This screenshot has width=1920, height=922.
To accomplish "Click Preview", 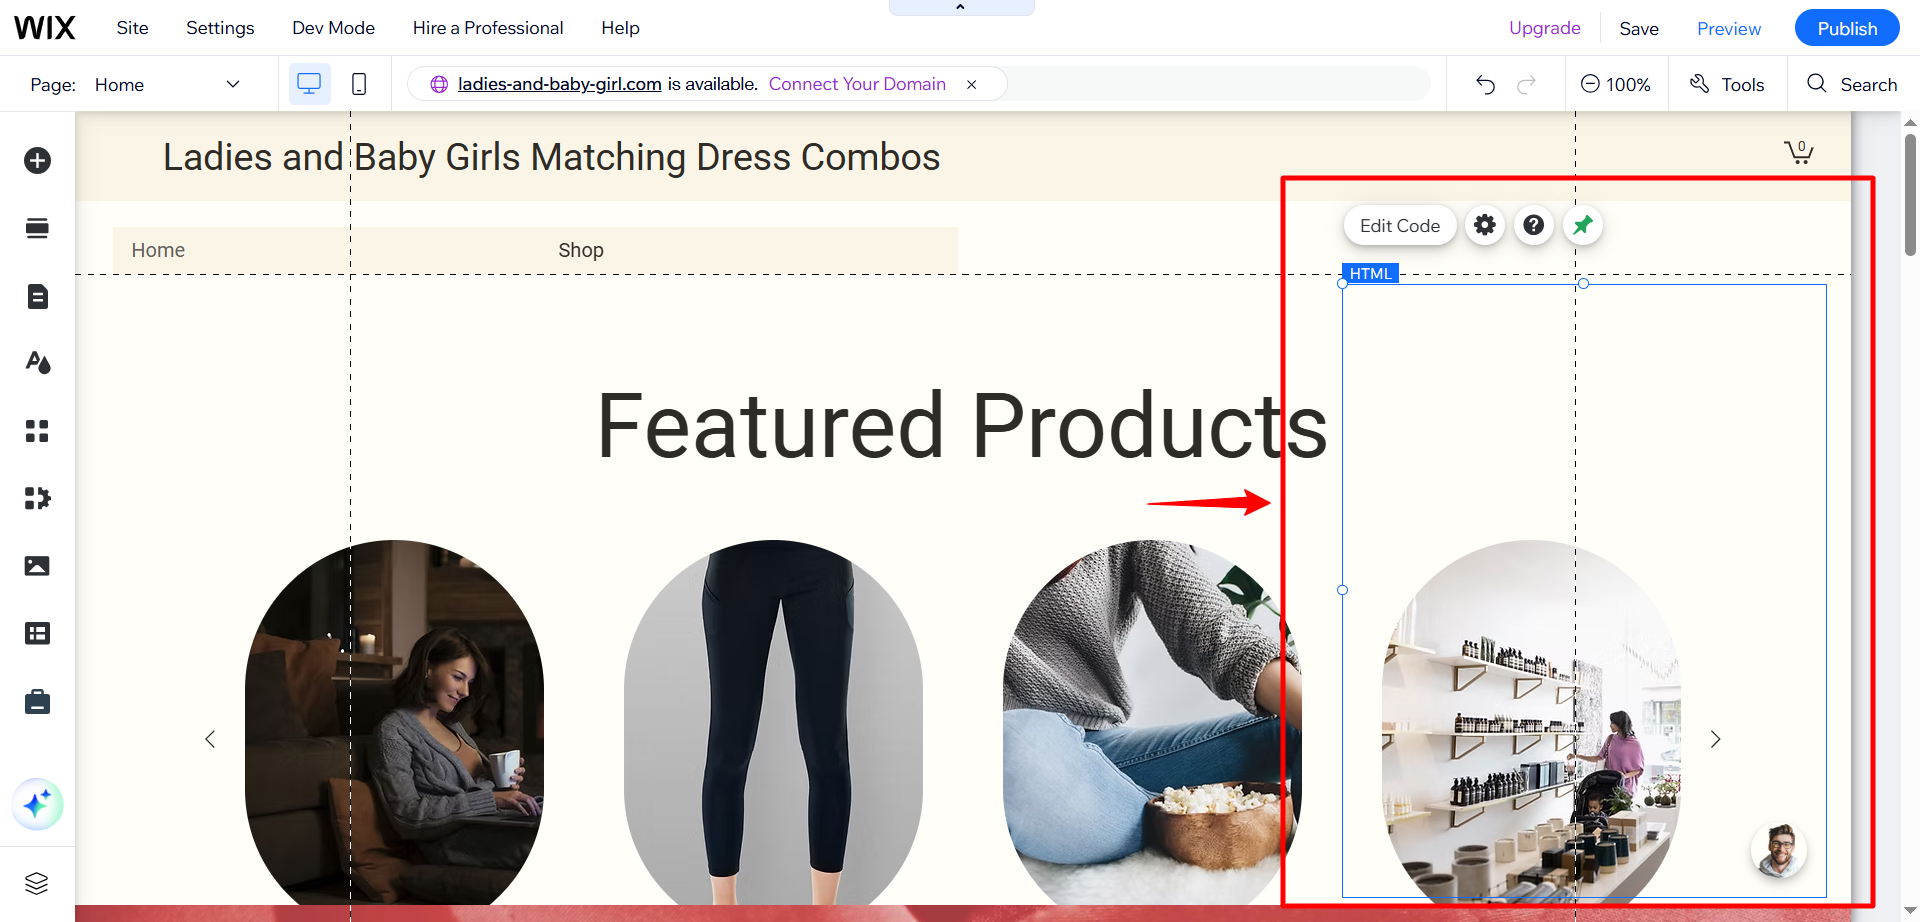I will pyautogui.click(x=1729, y=29).
